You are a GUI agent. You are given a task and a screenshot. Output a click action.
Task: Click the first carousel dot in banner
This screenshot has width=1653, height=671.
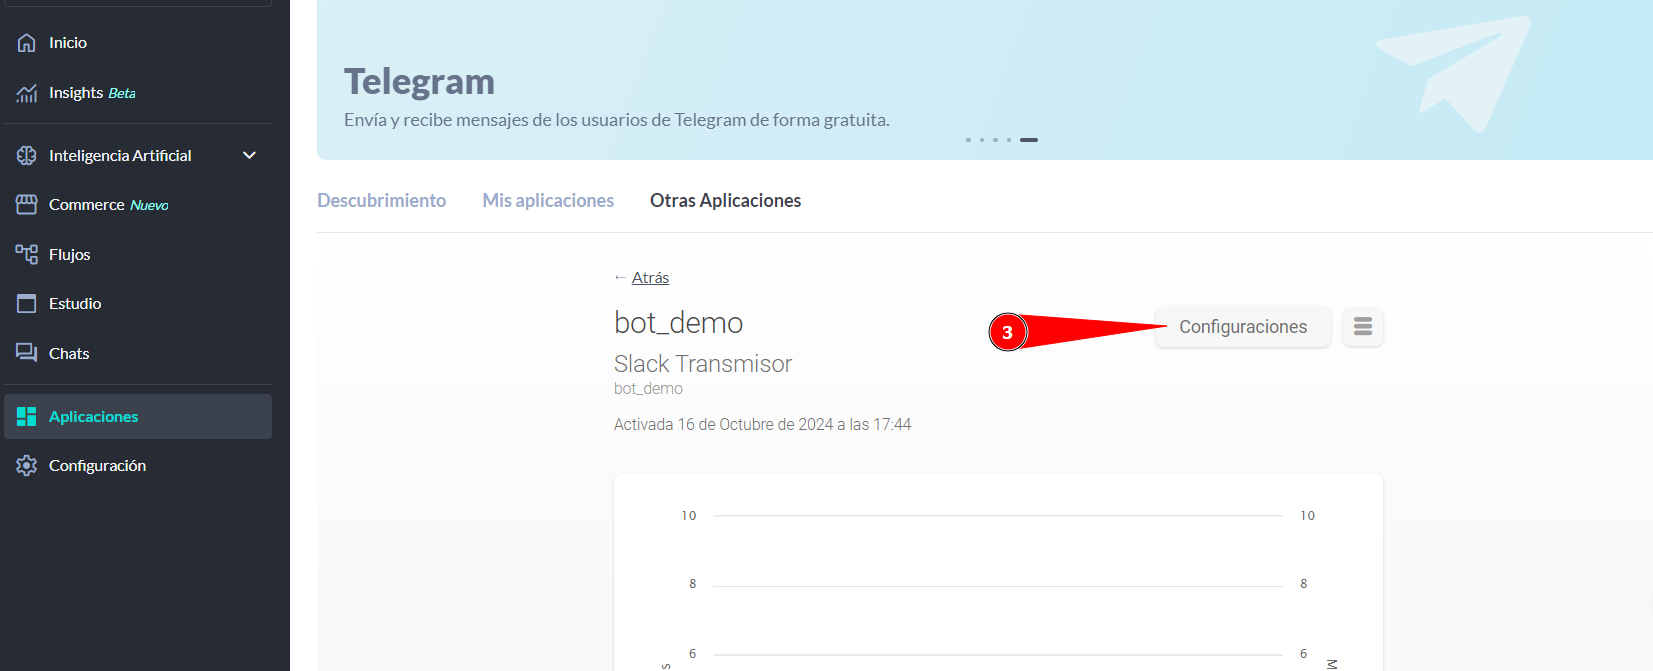[x=968, y=140]
